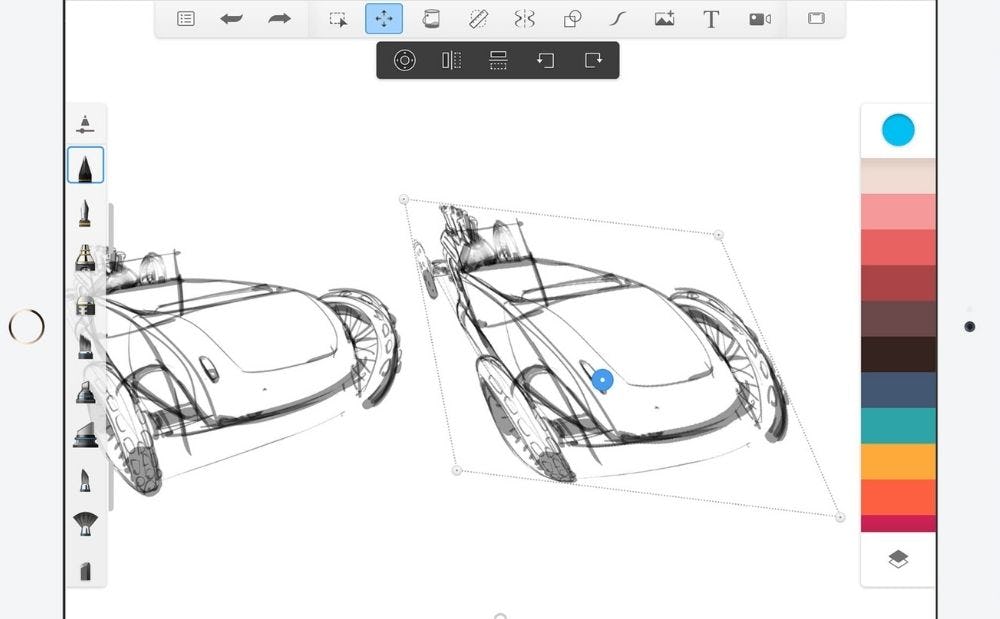Viewport: 1000px width, 619px height.
Task: Undo the last action
Action: pos(232,19)
